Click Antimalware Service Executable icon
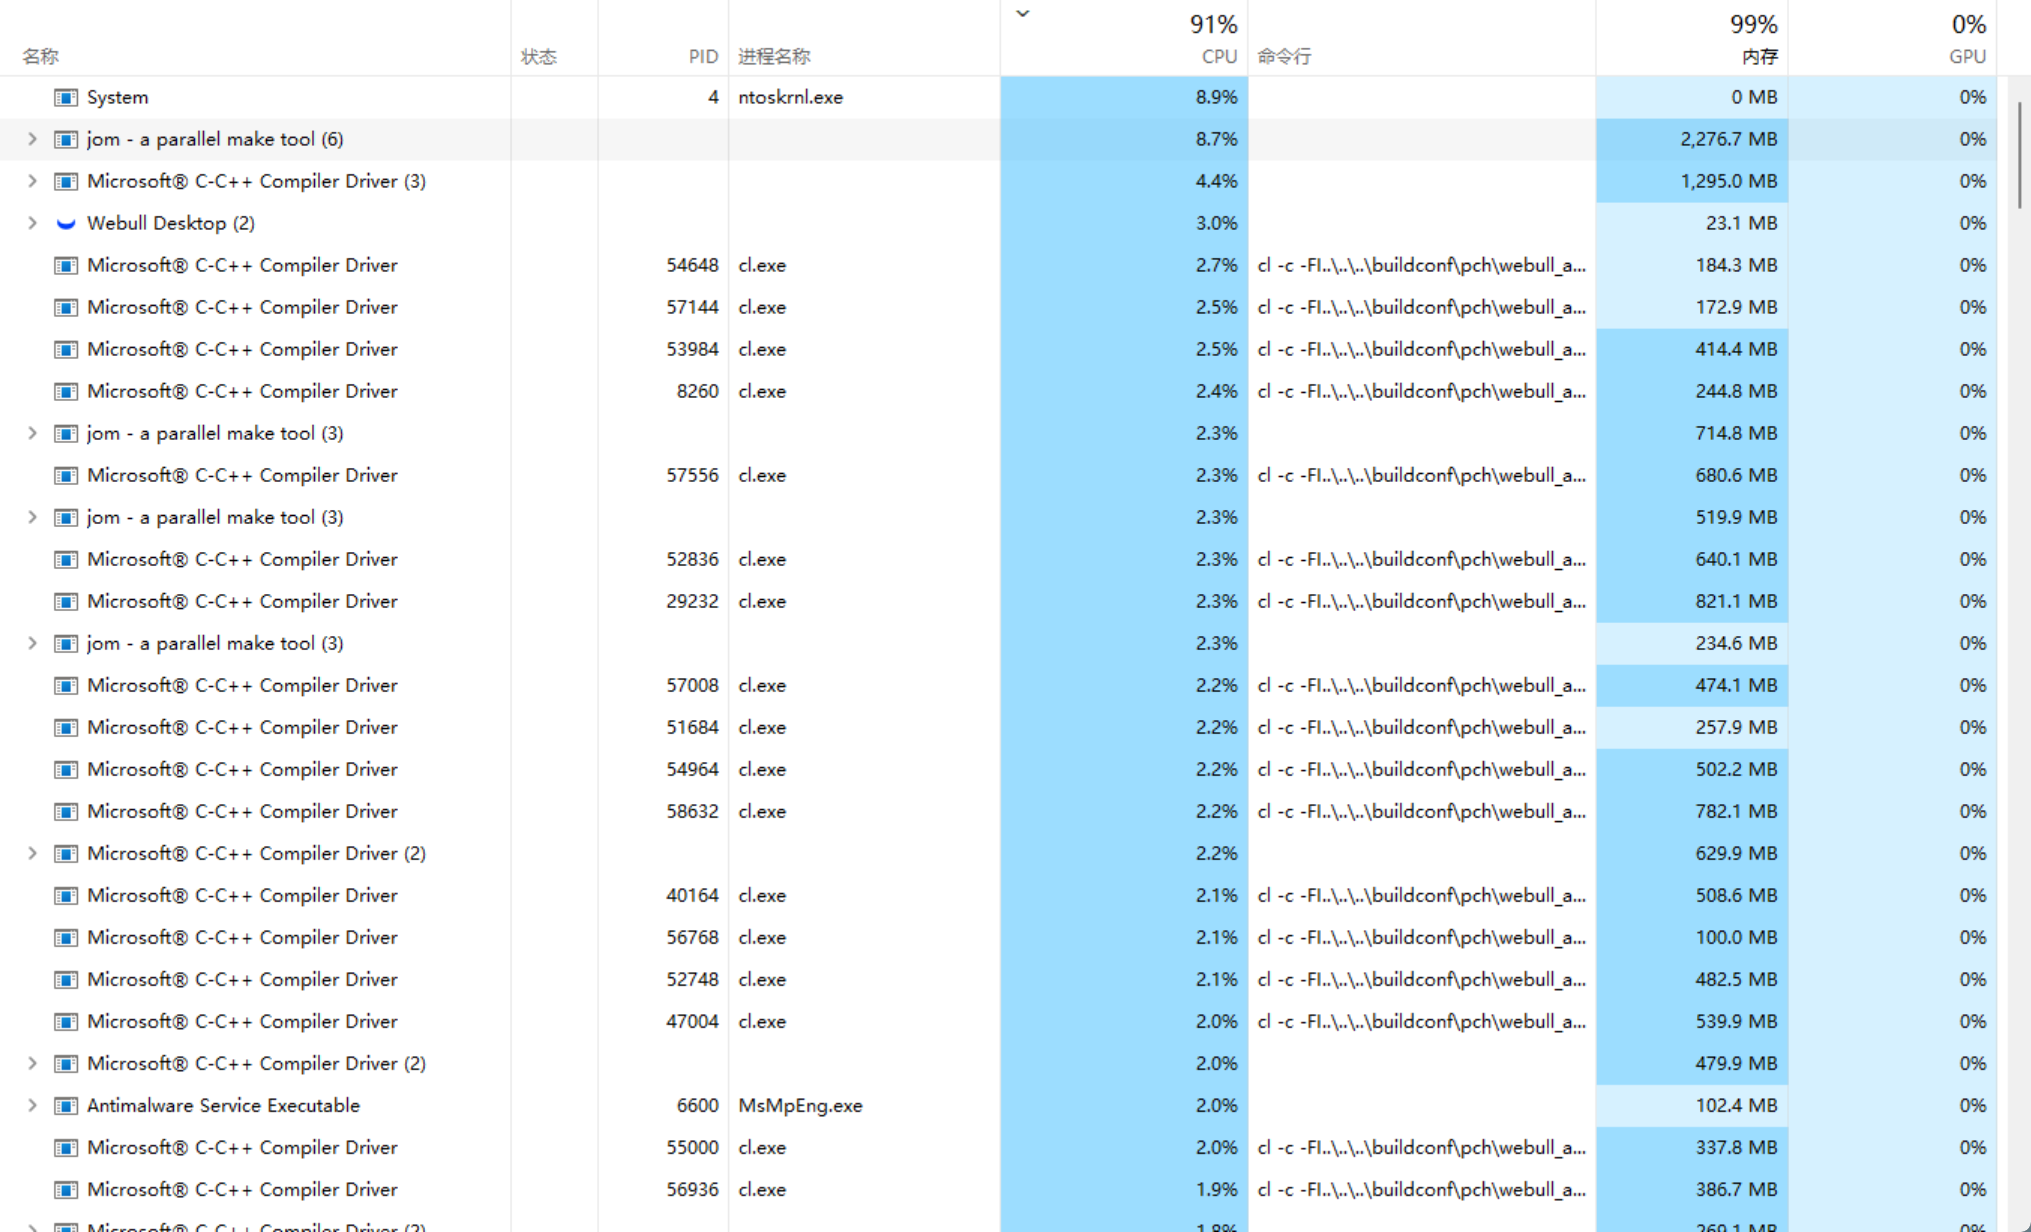 point(66,1105)
